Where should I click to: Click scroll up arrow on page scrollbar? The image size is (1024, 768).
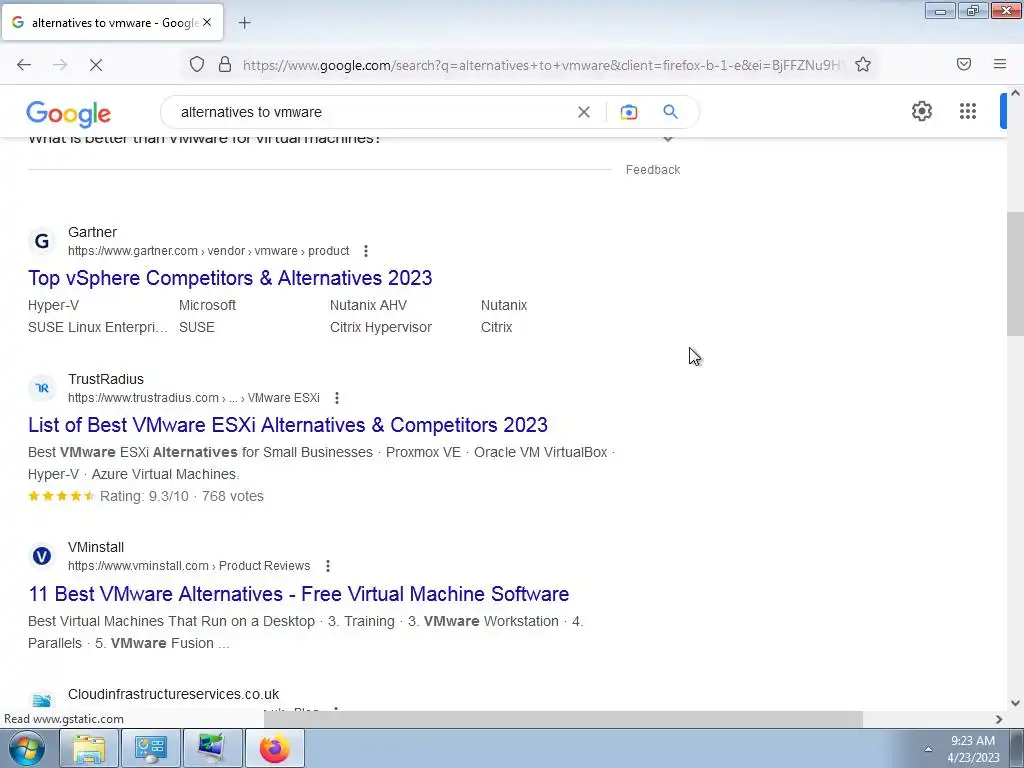click(x=1015, y=93)
